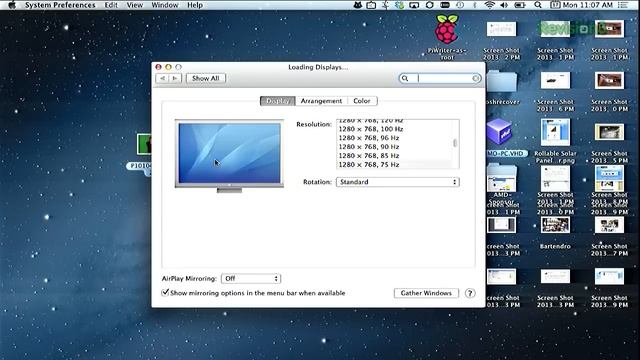Open the Apple menu
Image resolution: width=640 pixels, height=360 pixels.
click(x=12, y=5)
